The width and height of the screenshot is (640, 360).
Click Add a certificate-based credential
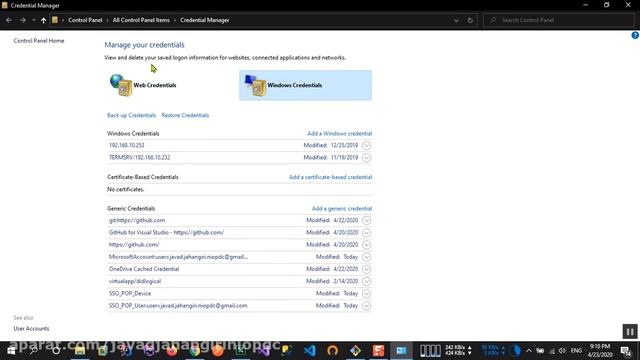pos(330,177)
